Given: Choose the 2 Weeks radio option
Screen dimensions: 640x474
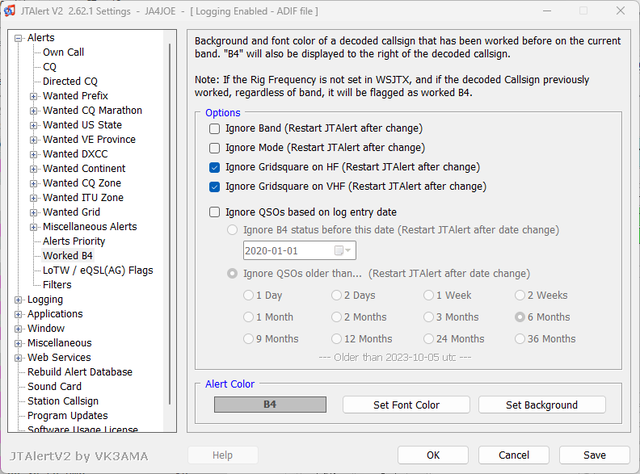Looking at the screenshot, I should [x=520, y=295].
